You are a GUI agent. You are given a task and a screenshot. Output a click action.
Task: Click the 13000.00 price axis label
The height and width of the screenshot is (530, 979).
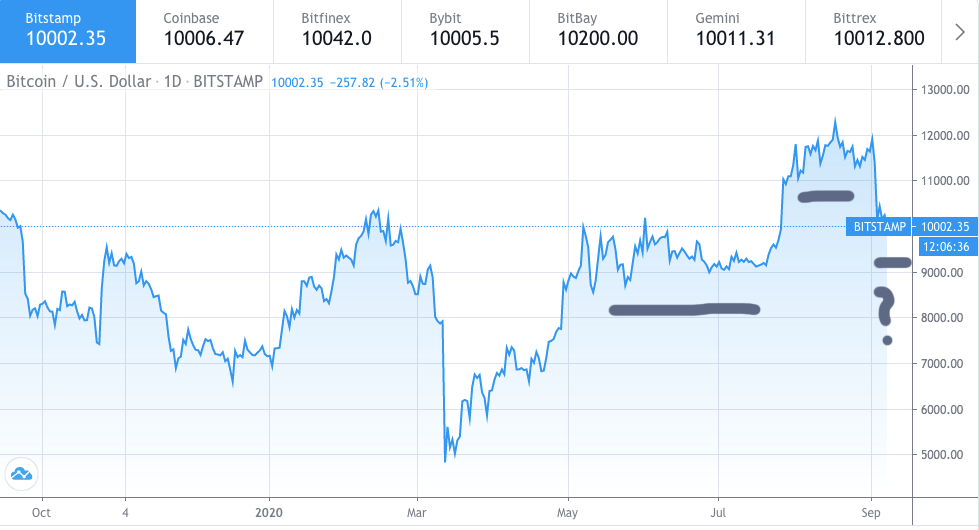pos(942,90)
